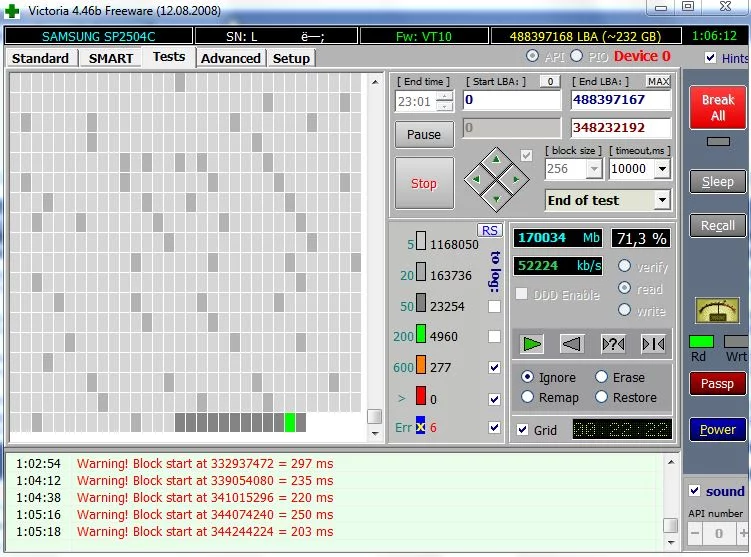Image resolution: width=751 pixels, height=557 pixels.
Task: Click the 0 reset button beside Start LBA
Action: click(550, 81)
